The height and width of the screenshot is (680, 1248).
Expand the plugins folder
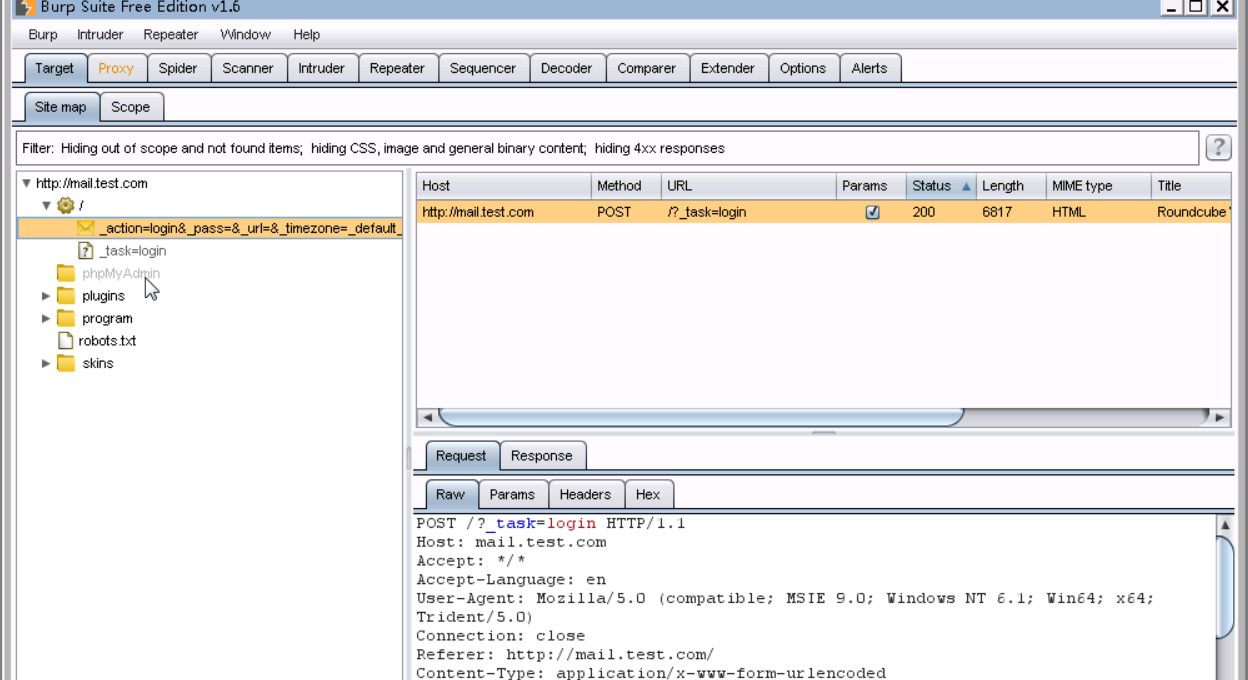point(46,296)
